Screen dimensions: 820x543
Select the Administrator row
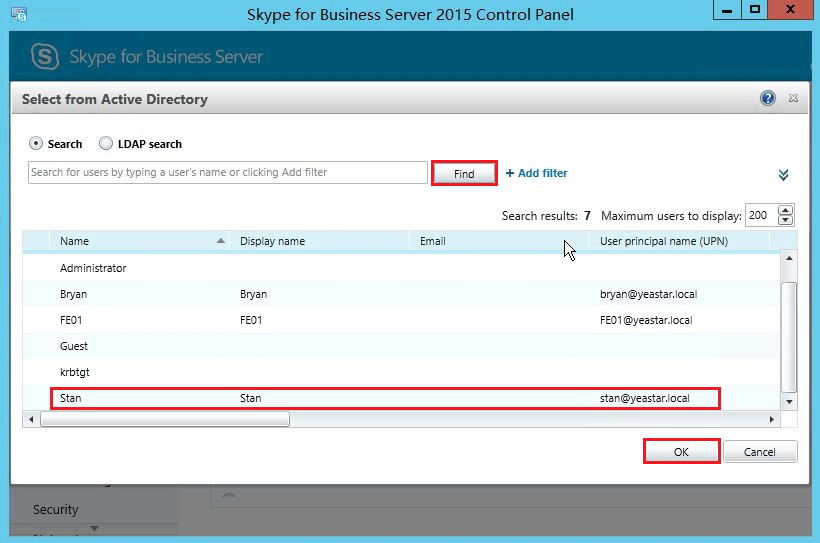tap(402, 268)
